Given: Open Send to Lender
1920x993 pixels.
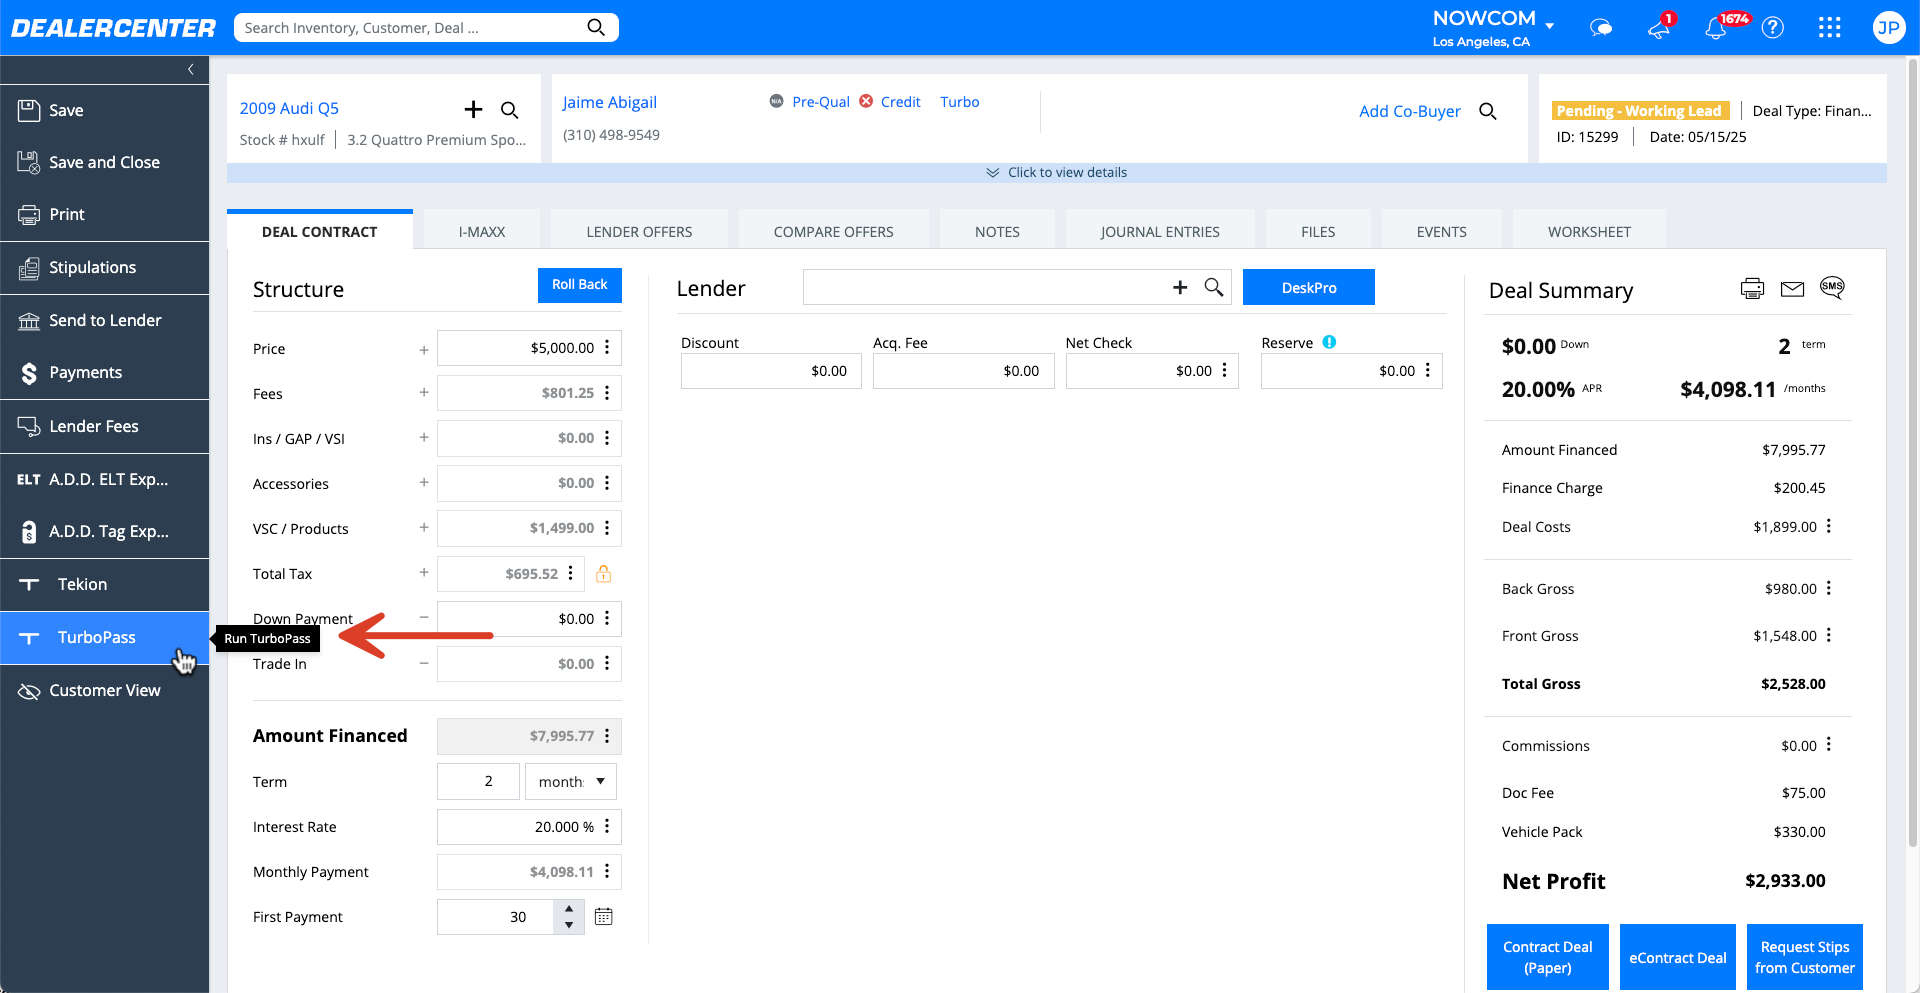Looking at the screenshot, I should (x=105, y=320).
